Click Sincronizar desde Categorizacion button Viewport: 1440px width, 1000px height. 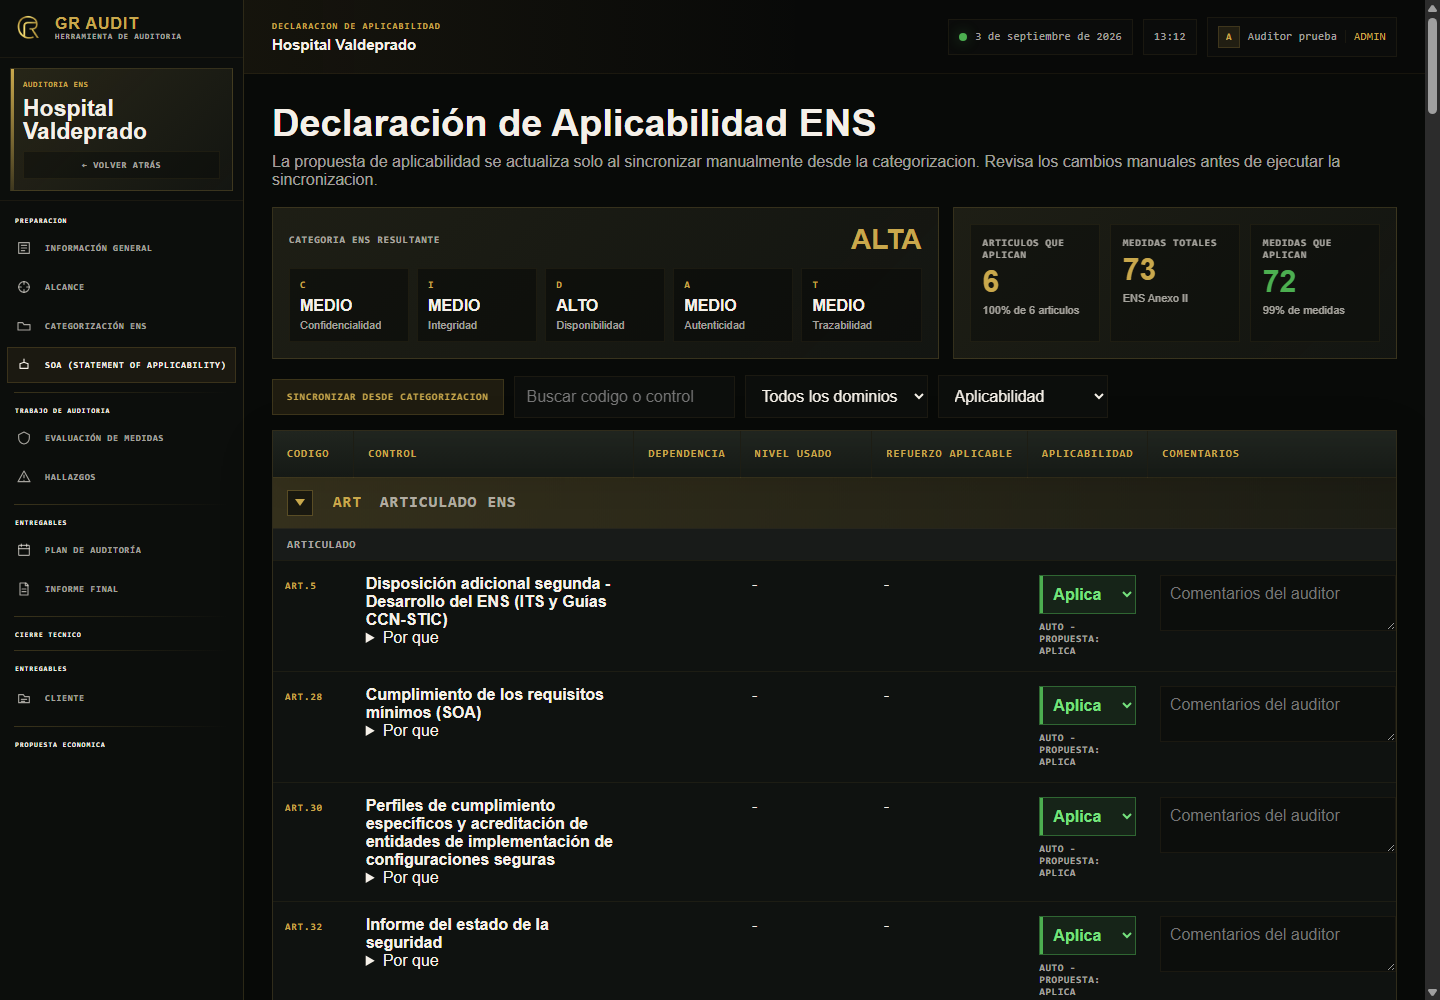pyautogui.click(x=388, y=397)
